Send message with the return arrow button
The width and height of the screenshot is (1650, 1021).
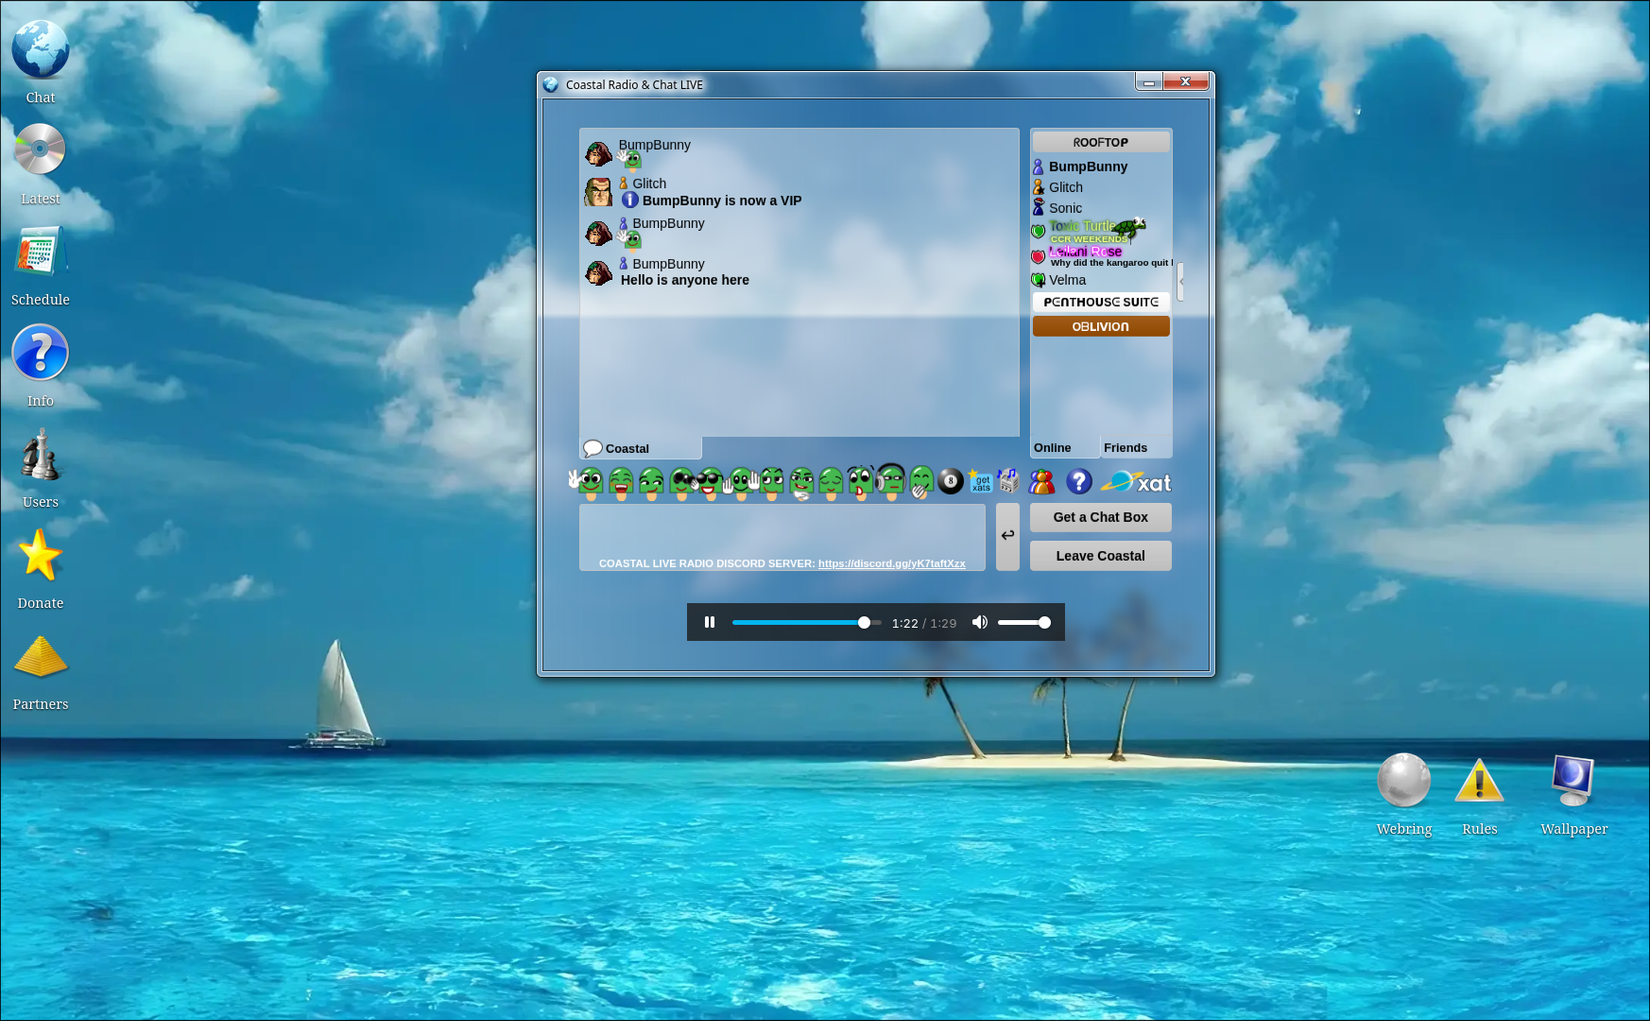[1007, 537]
